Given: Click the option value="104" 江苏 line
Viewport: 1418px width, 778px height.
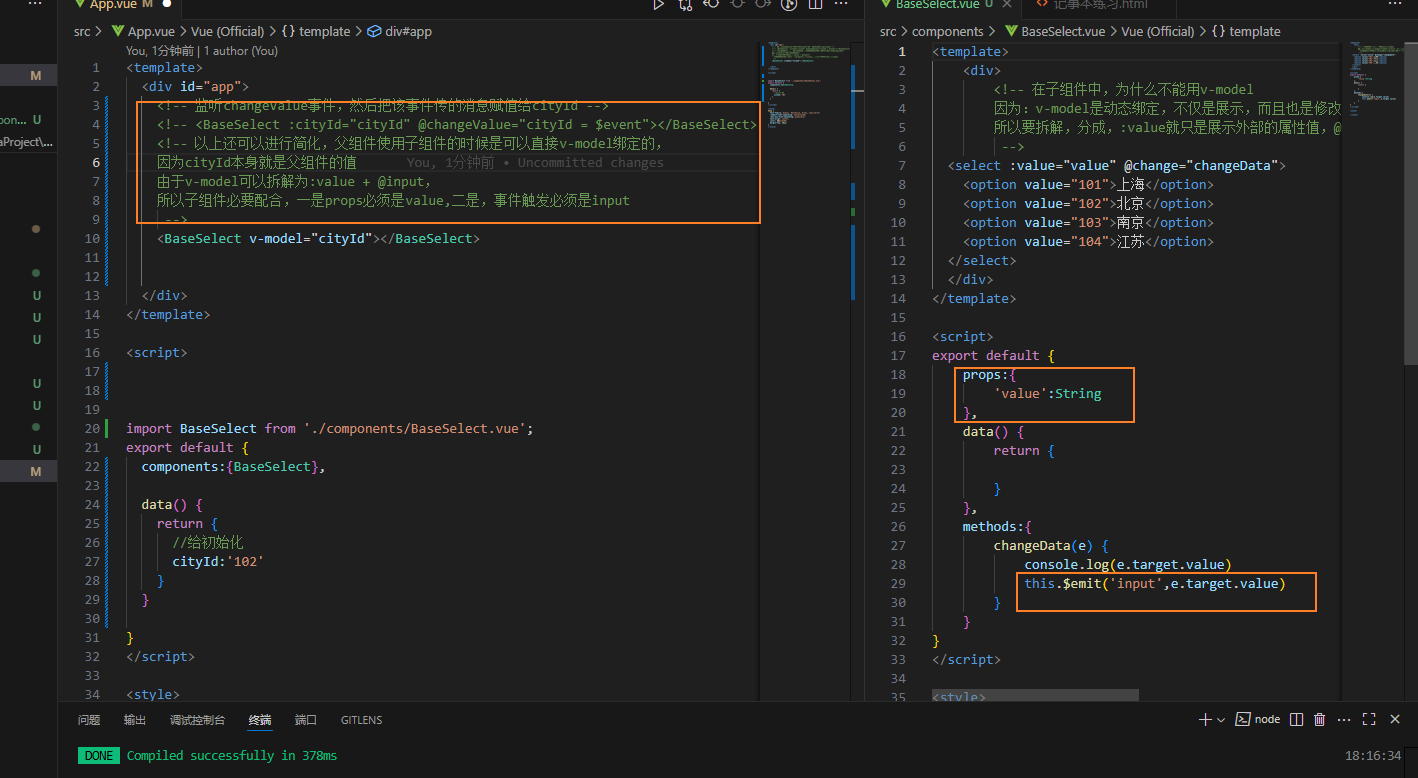Looking at the screenshot, I should 1088,241.
